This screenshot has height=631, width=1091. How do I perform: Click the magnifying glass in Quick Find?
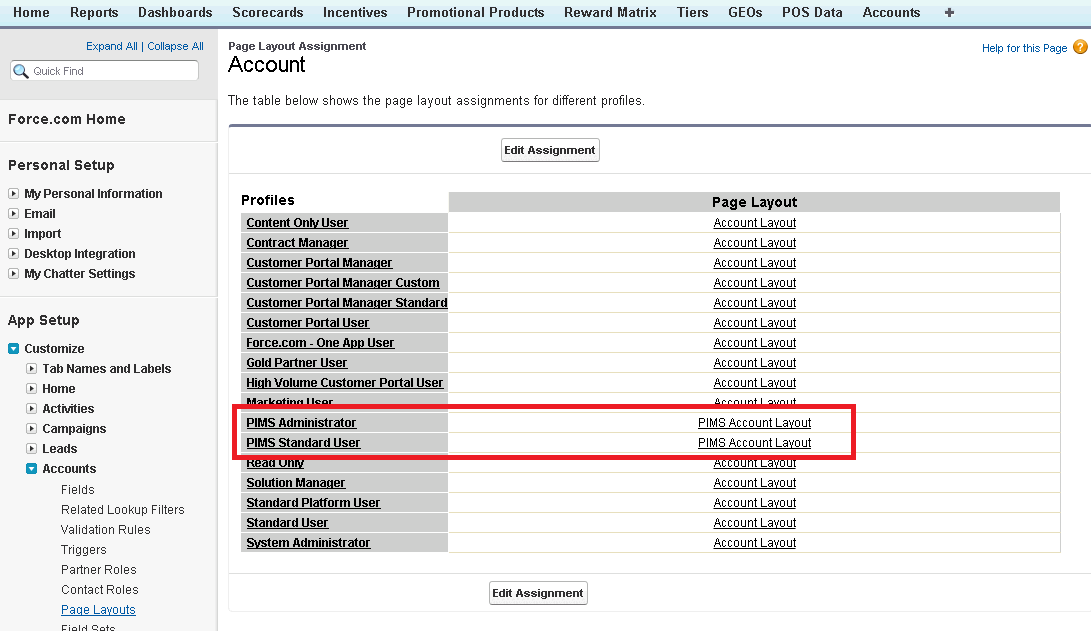coord(21,71)
